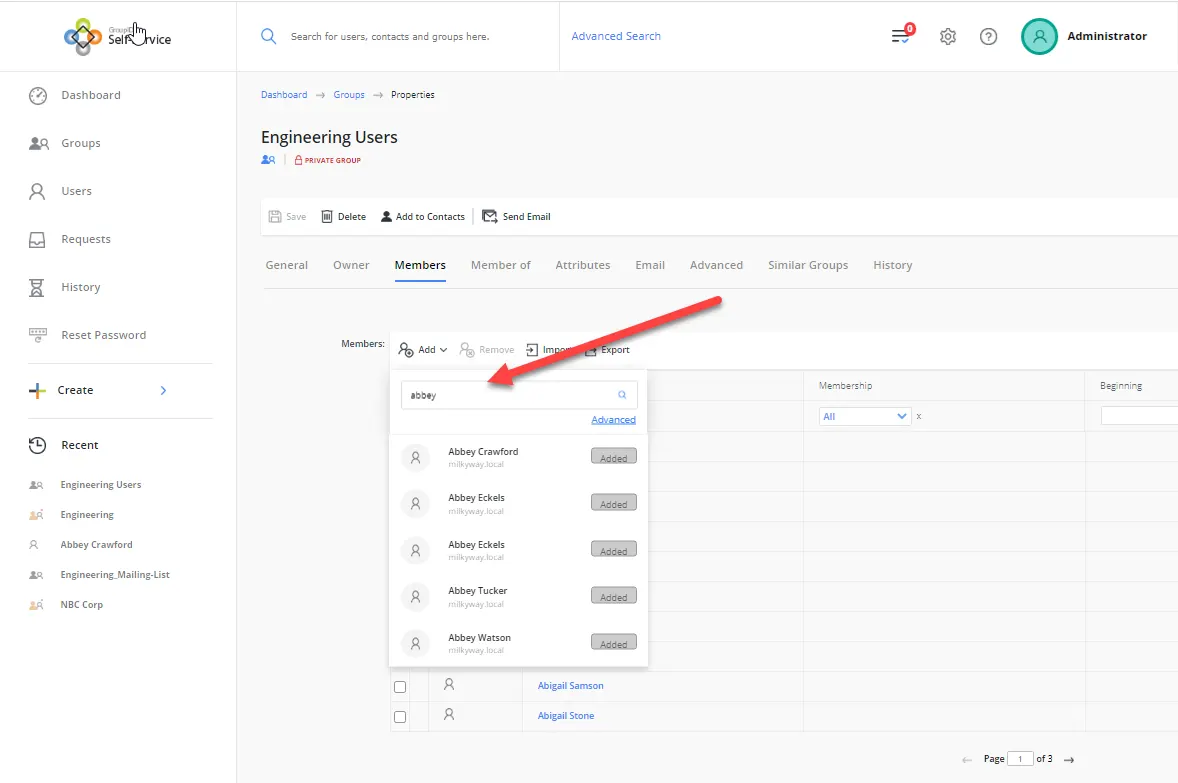Switch to the General tab

pos(287,265)
